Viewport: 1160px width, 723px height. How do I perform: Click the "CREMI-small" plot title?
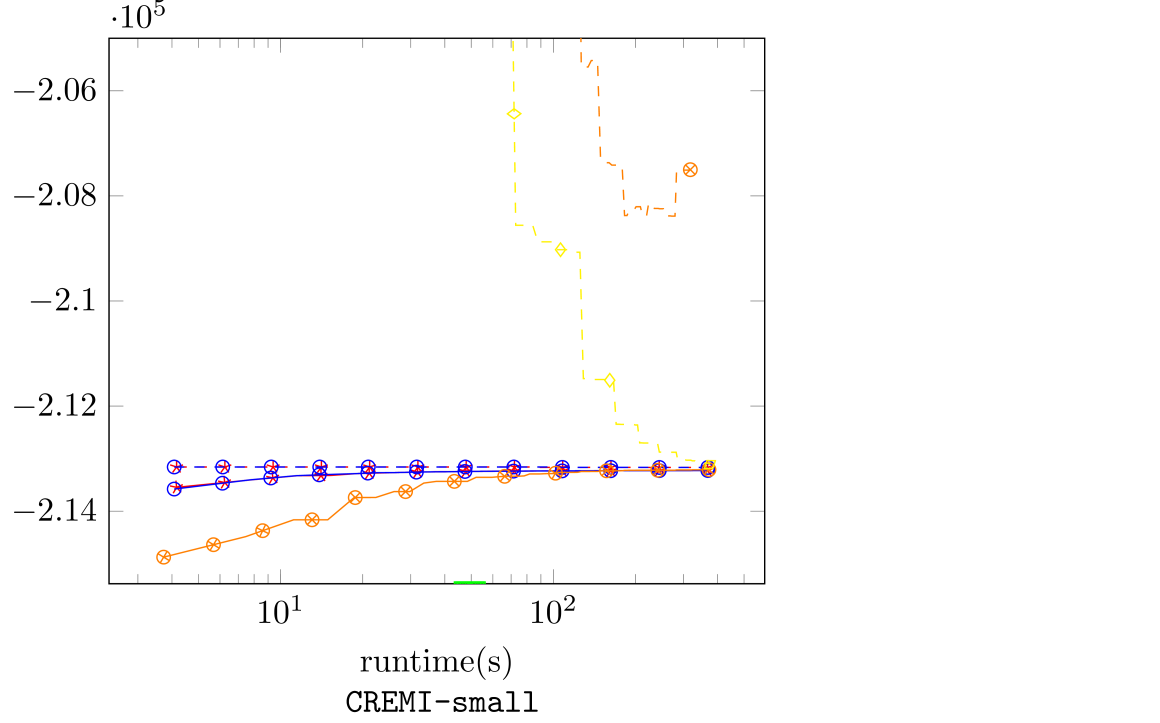click(x=442, y=701)
